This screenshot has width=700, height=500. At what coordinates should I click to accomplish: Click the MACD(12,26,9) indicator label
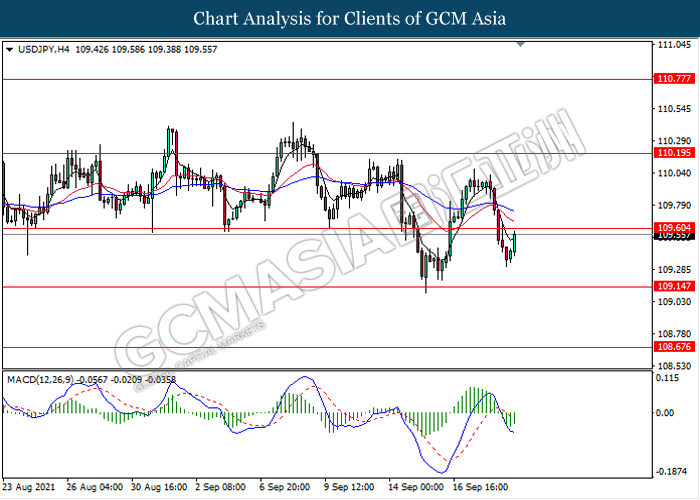(40, 380)
